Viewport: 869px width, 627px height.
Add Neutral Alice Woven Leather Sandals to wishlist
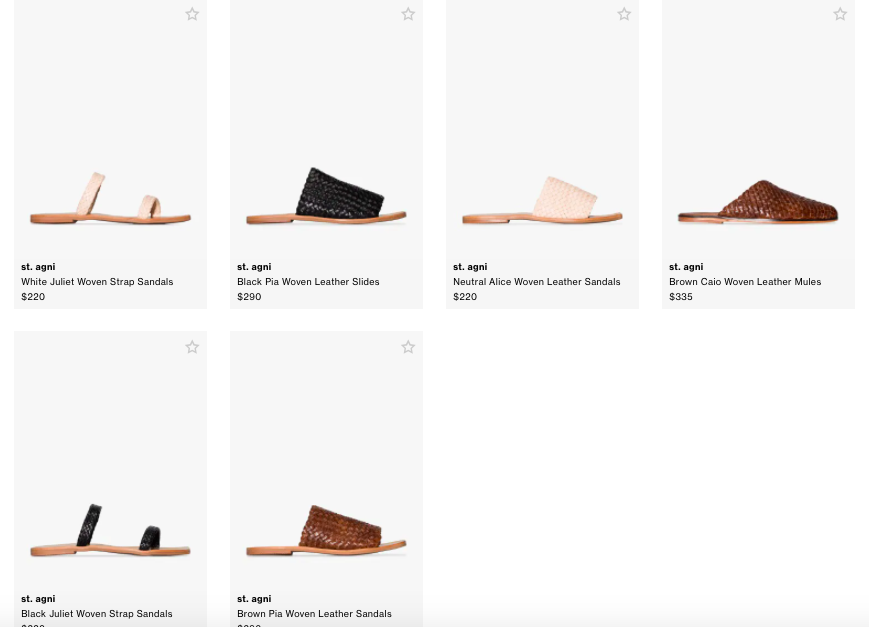pyautogui.click(x=624, y=14)
